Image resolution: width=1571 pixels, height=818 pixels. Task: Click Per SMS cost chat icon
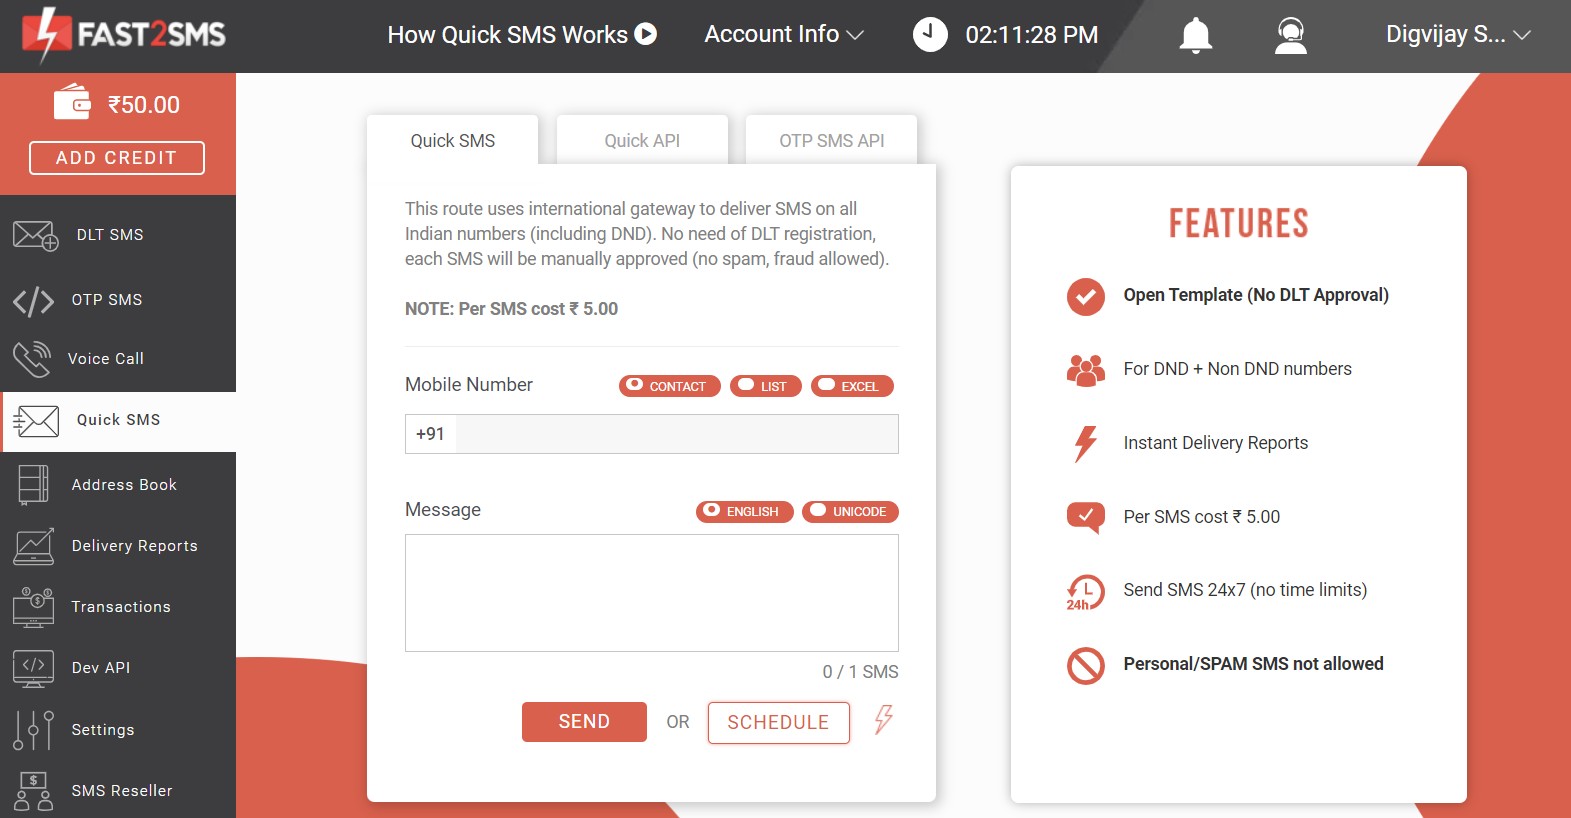1085,517
